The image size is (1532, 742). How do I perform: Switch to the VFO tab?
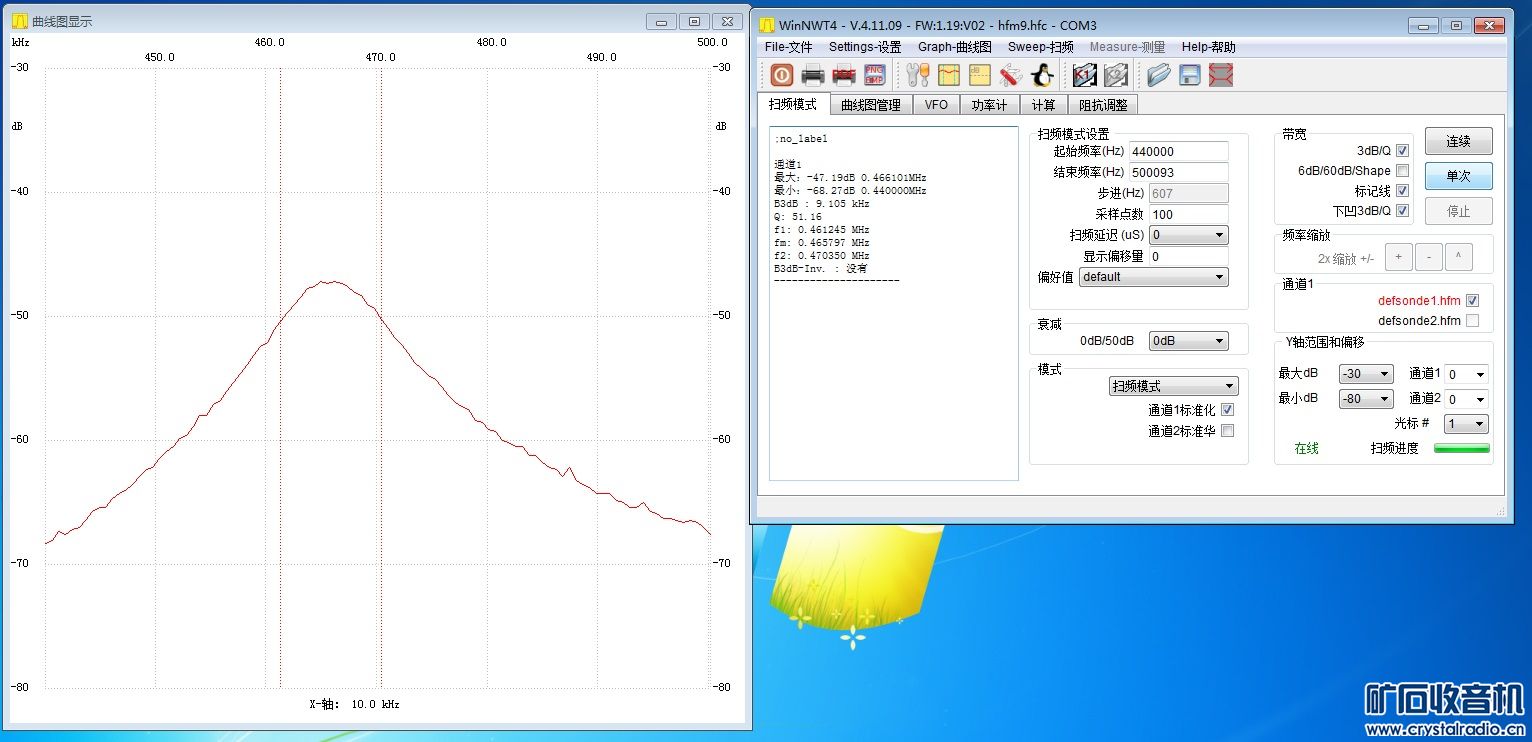pos(936,105)
